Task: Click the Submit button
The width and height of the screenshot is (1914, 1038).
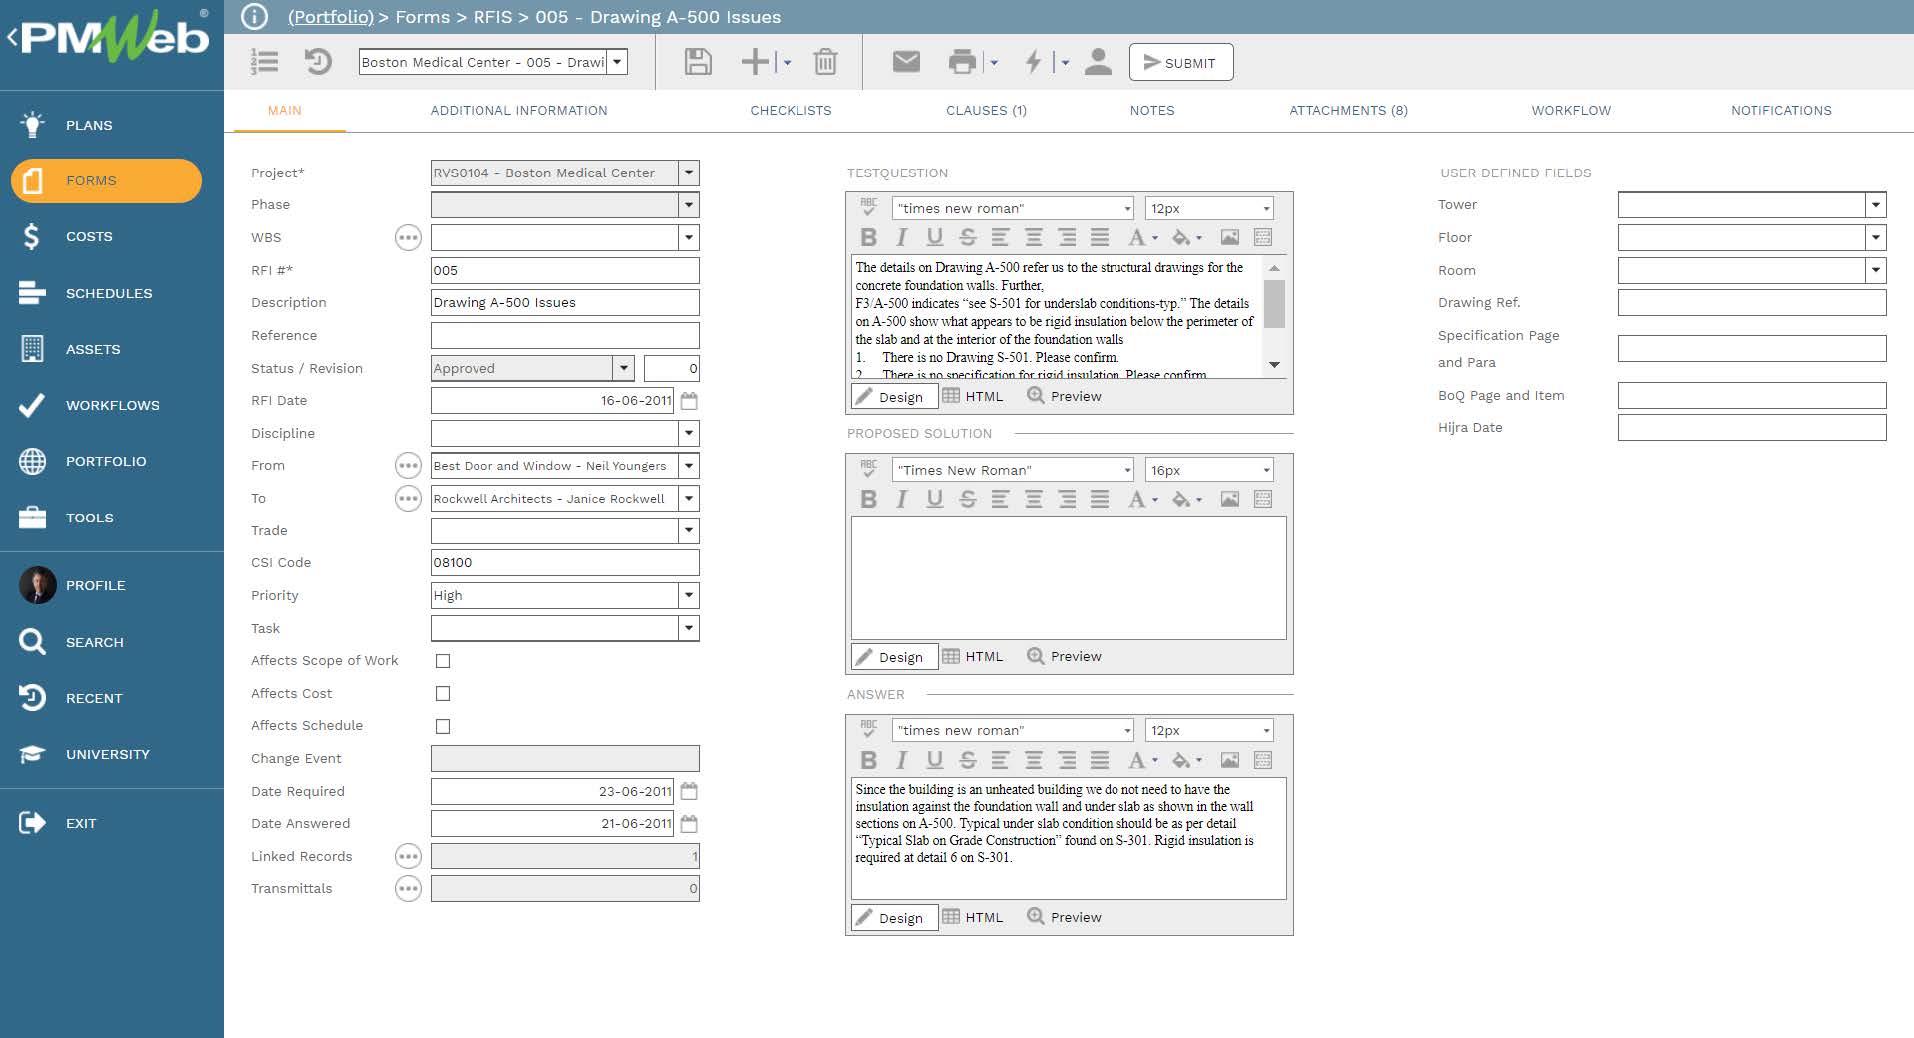Action: [x=1180, y=62]
